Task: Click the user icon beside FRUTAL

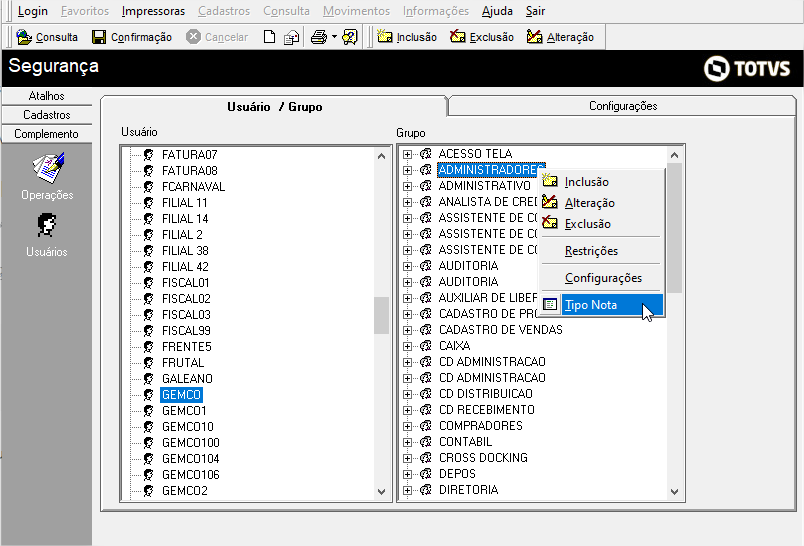Action: point(148,362)
